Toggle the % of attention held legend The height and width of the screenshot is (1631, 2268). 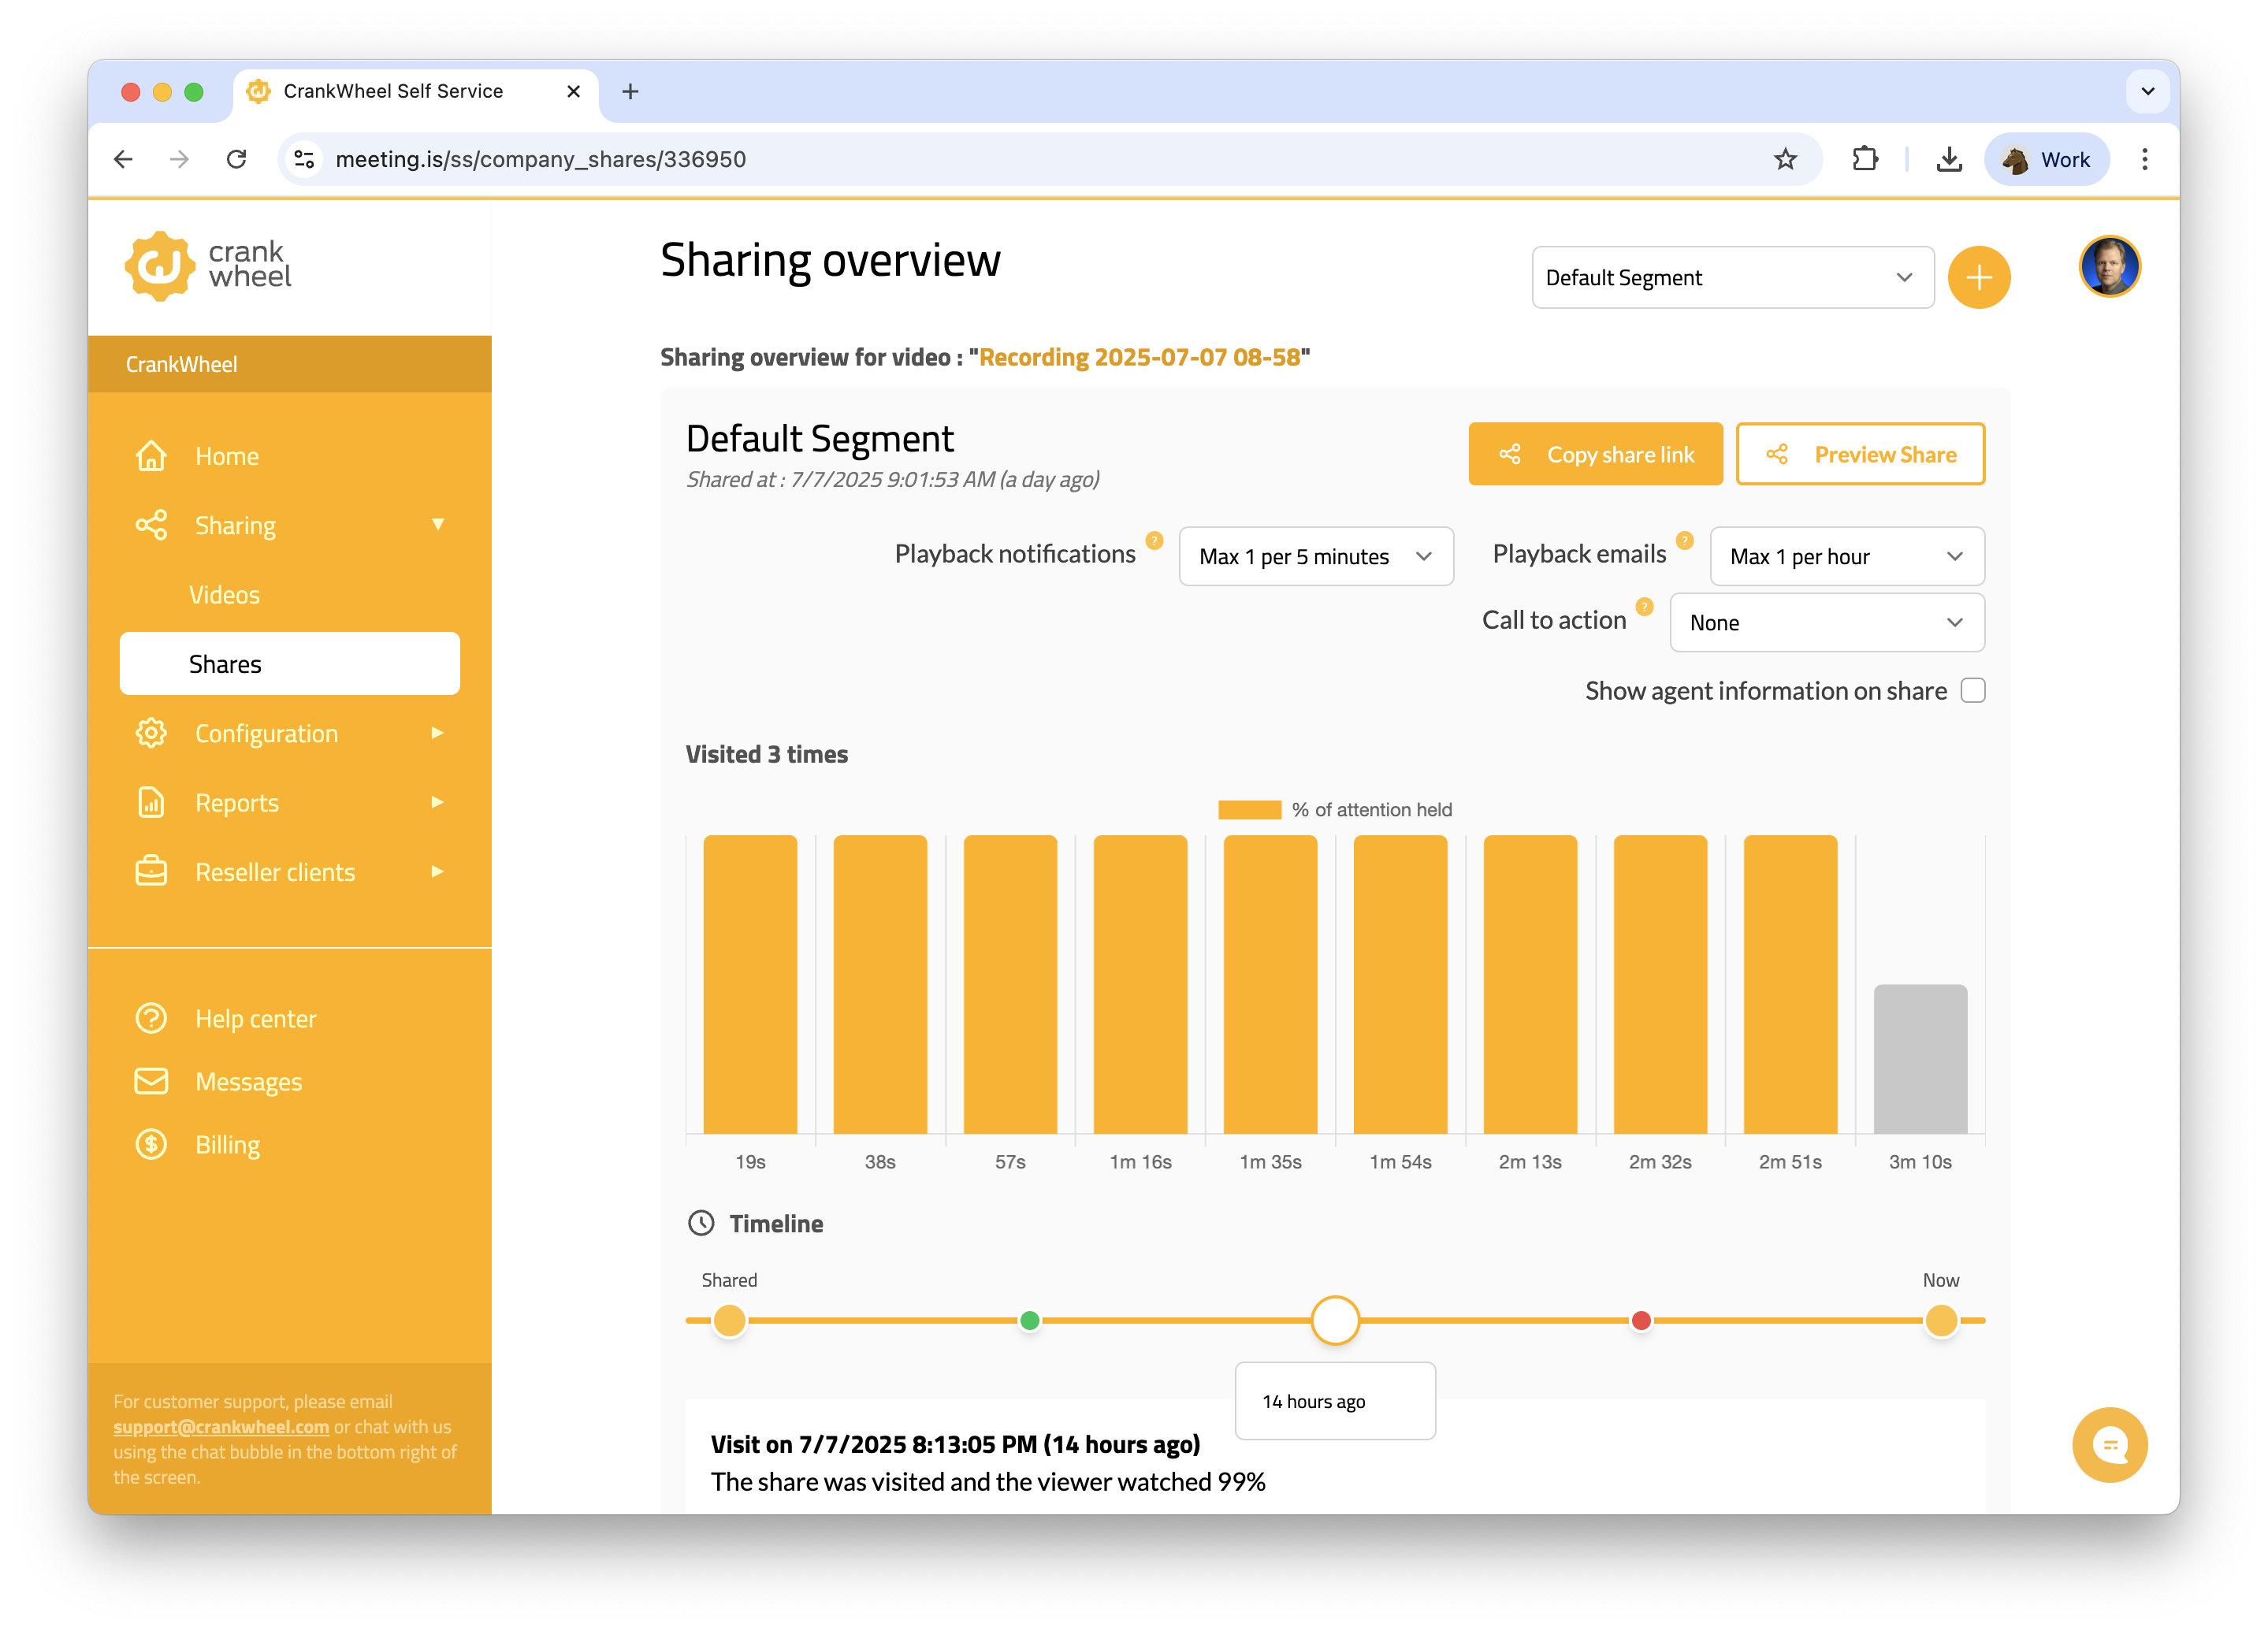[x=1334, y=810]
